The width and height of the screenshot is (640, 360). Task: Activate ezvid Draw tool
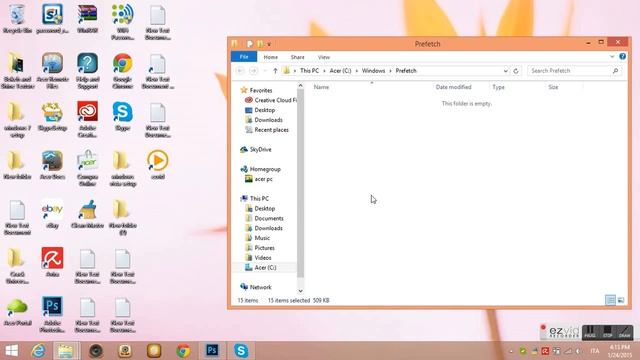tap(624, 332)
